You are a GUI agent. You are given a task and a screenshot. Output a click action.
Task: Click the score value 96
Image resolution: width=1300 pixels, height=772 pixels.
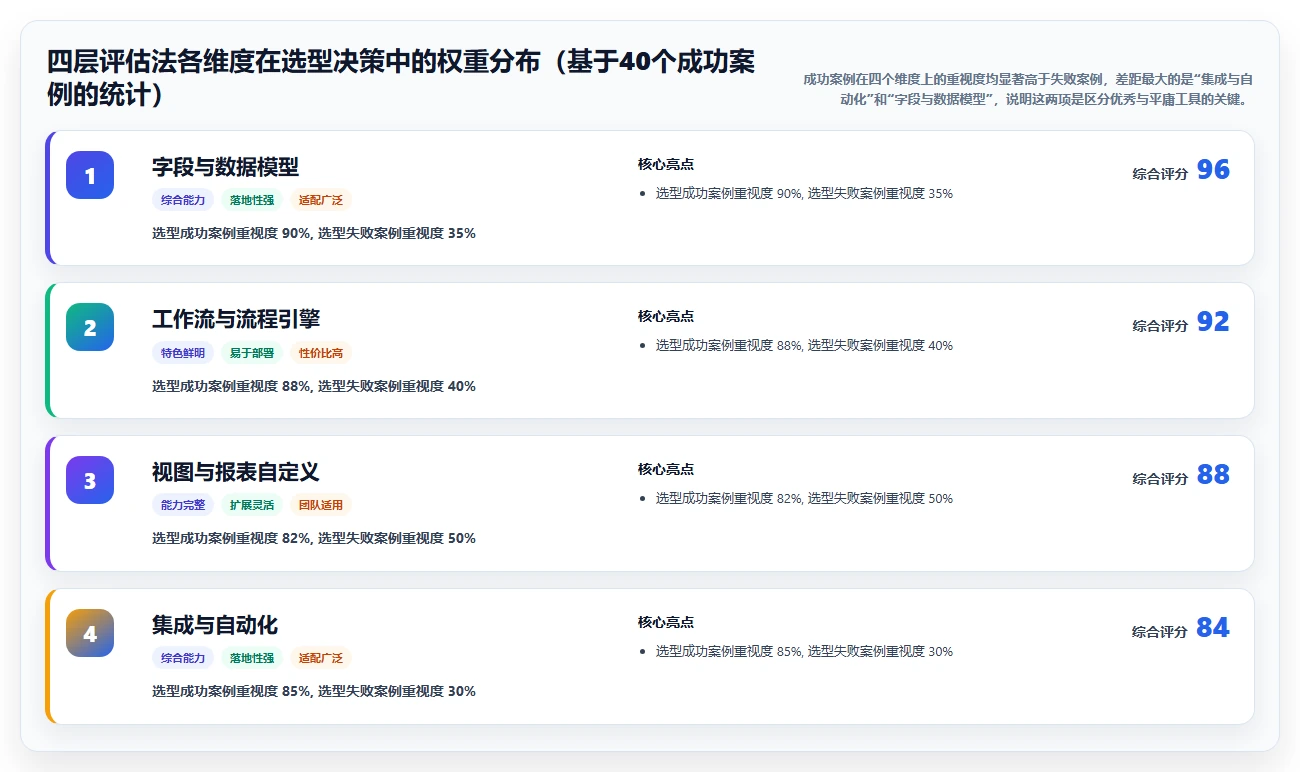tap(1213, 170)
